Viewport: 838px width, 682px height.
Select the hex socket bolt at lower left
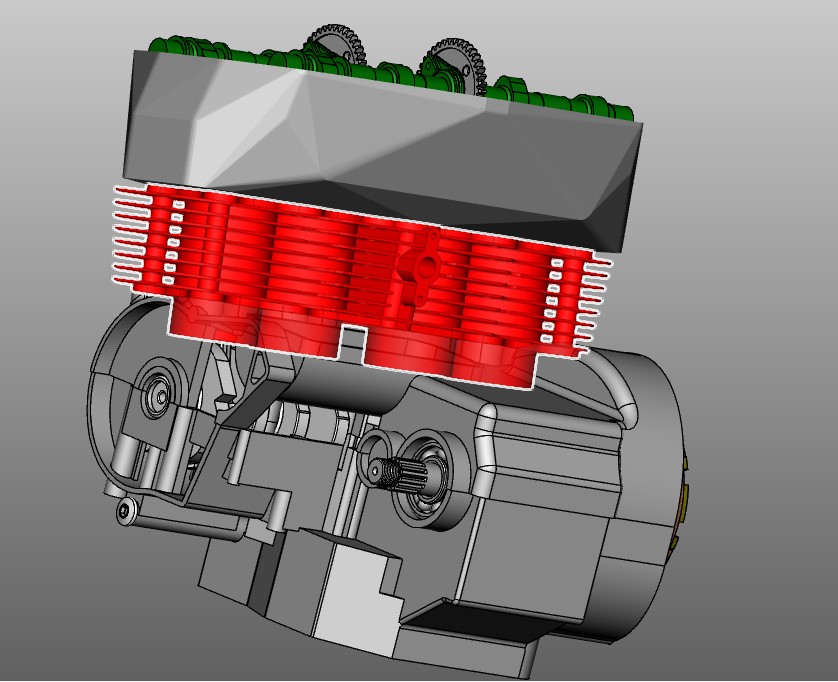[x=125, y=512]
